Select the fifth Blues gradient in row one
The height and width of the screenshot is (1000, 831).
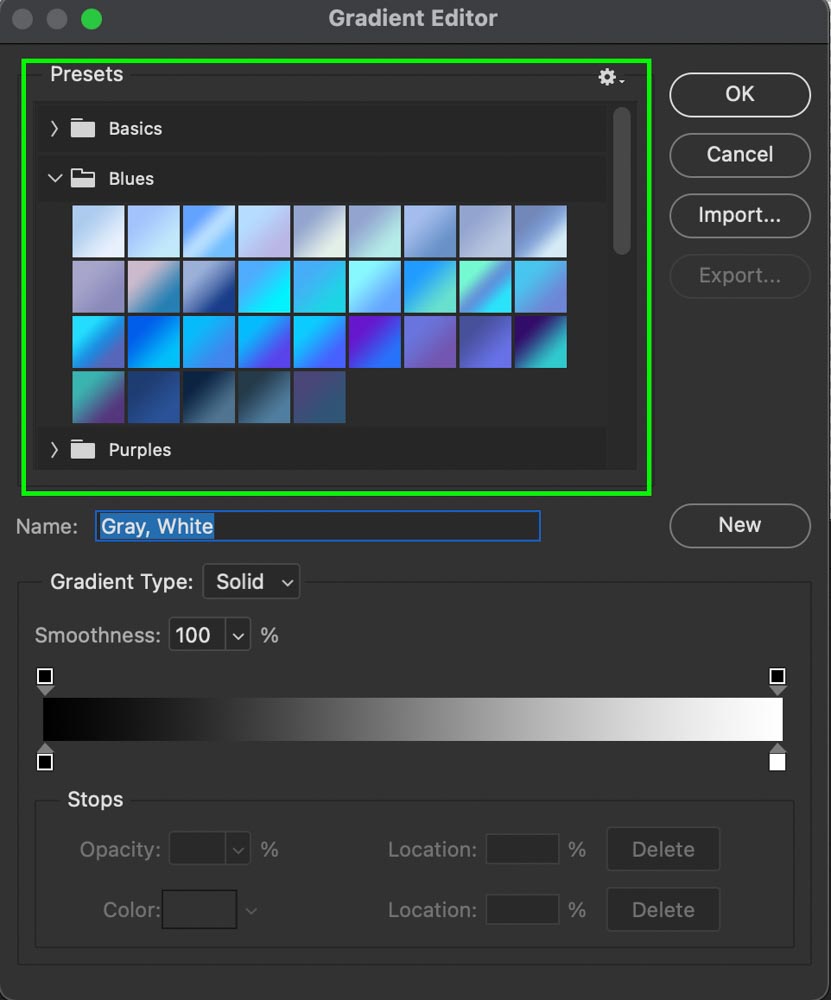point(320,232)
